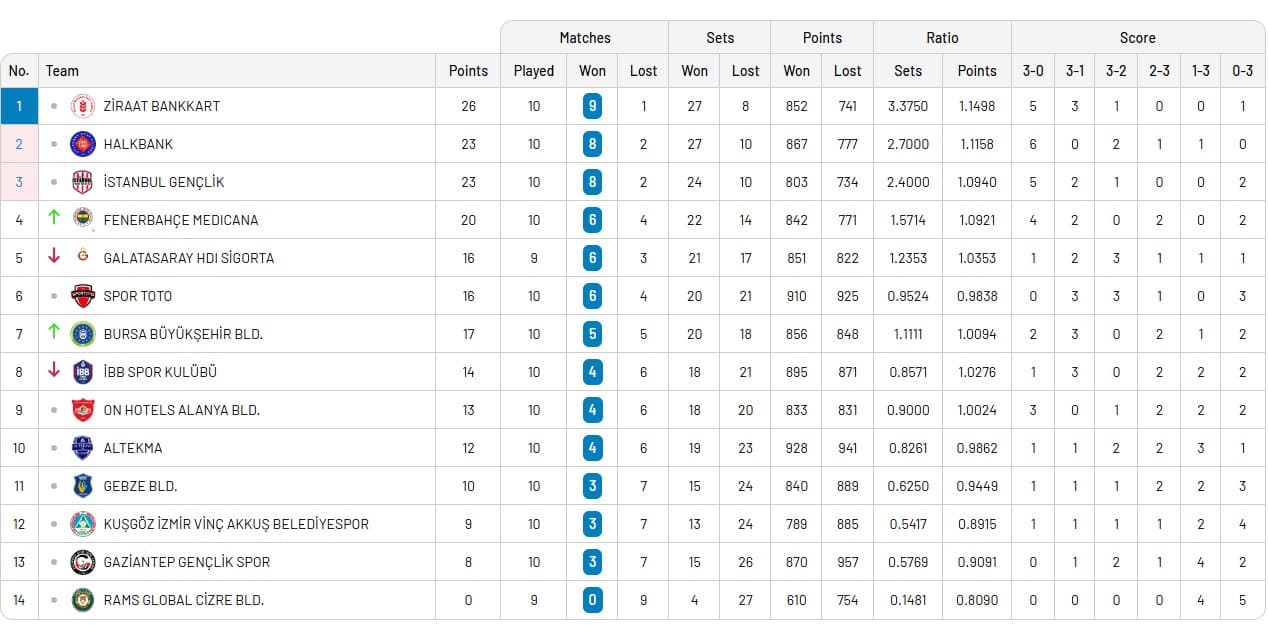The image size is (1268, 639).
Task: Open the Bursa Büyükşehir Bld. team link
Action: pos(183,334)
